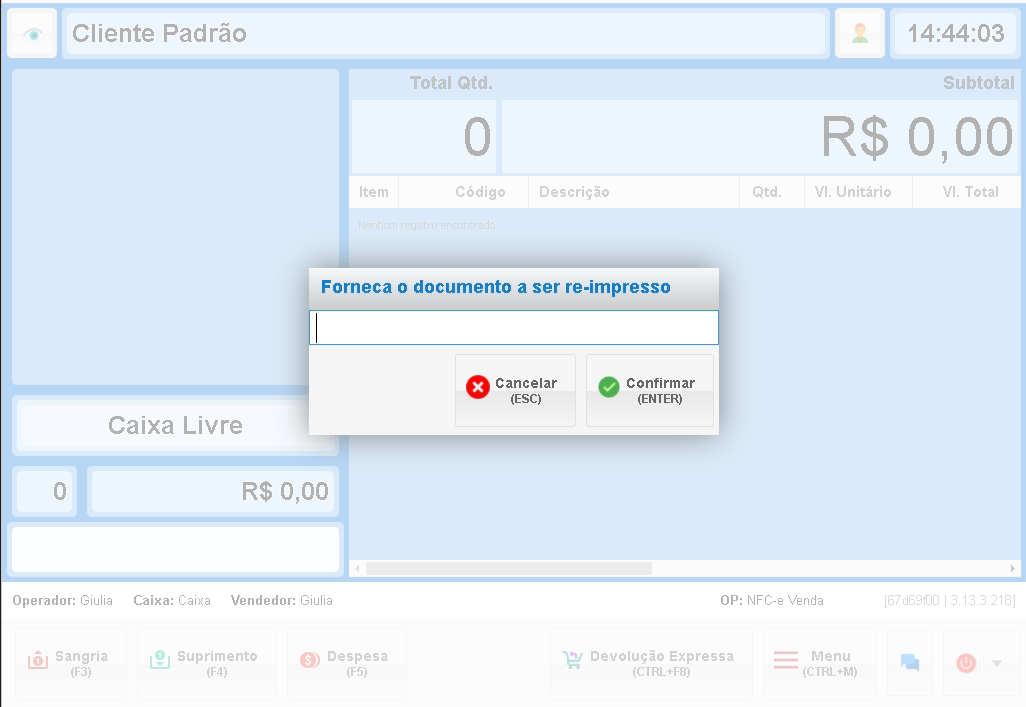Sort by Código column header

pyautogui.click(x=463, y=192)
